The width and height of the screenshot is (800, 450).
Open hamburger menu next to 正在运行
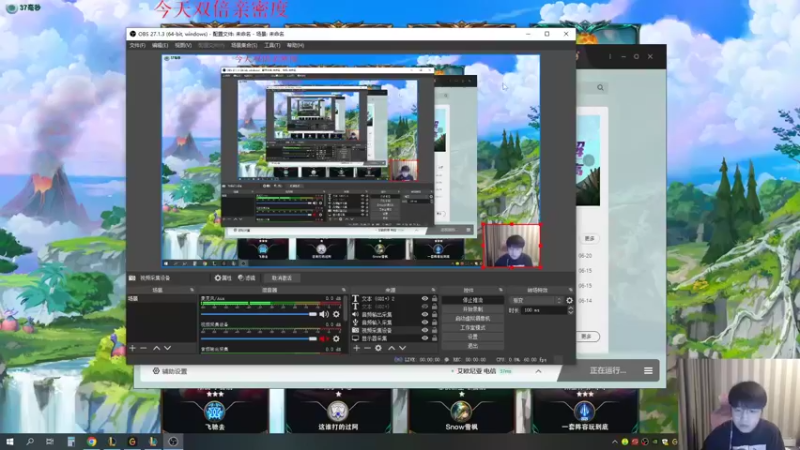point(648,371)
